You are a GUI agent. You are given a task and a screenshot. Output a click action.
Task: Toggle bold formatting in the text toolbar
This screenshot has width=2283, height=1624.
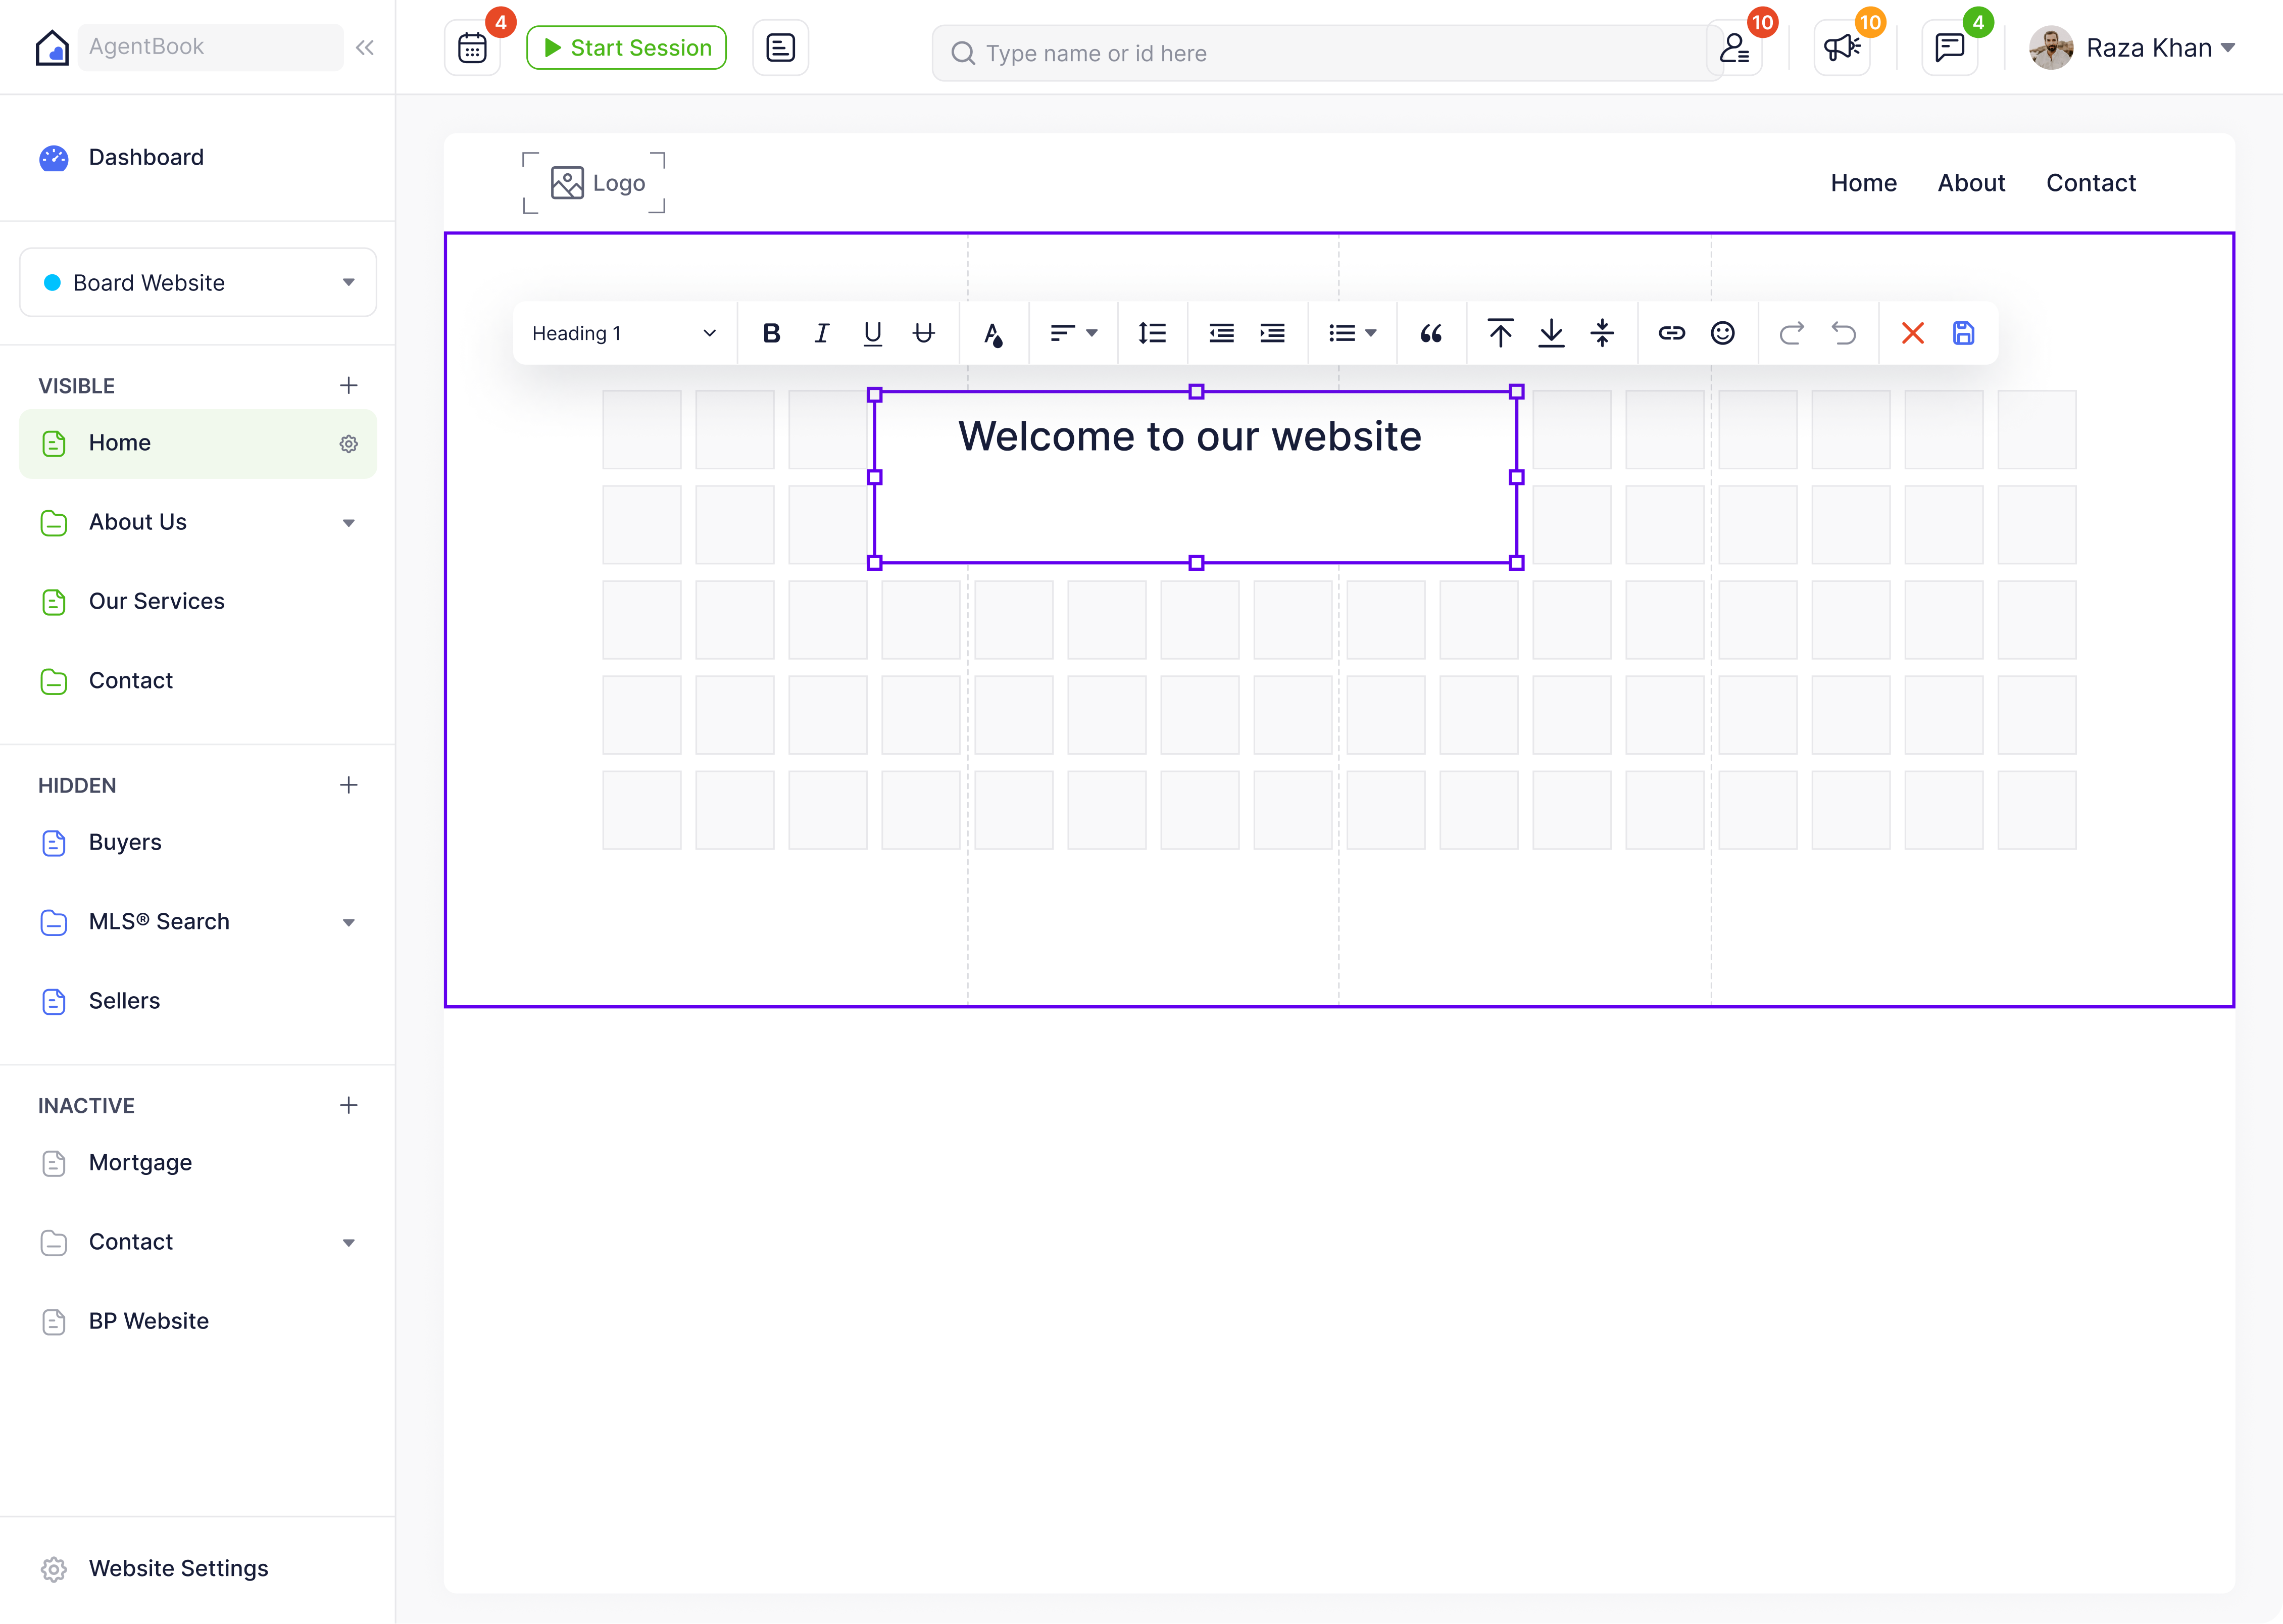pyautogui.click(x=771, y=333)
